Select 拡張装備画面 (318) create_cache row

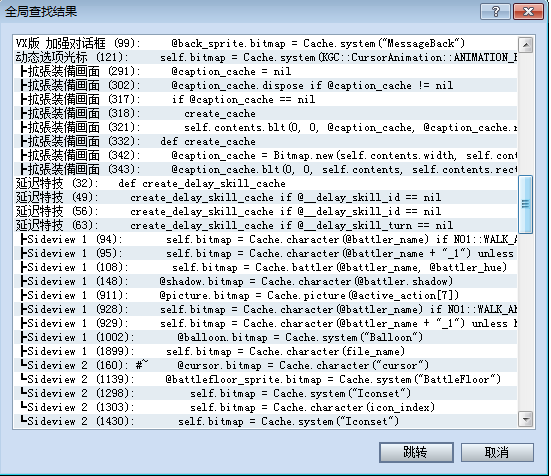(x=265, y=113)
